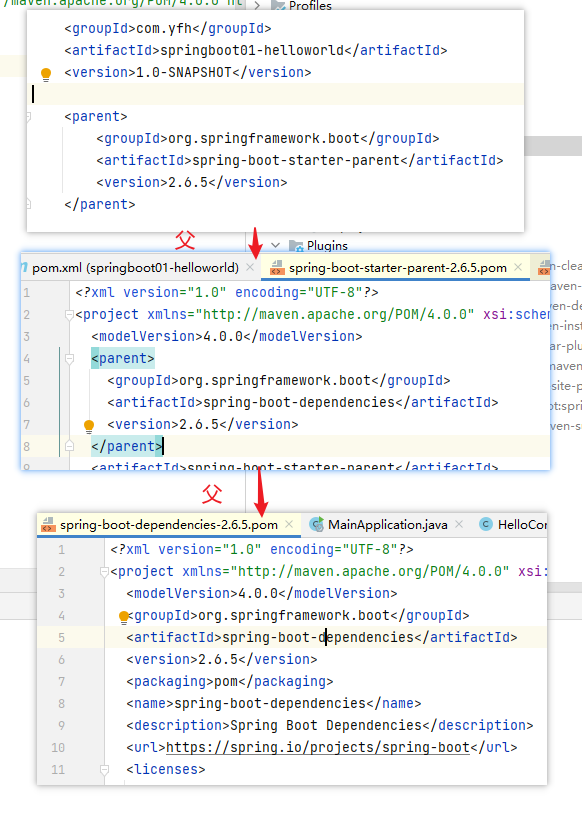The height and width of the screenshot is (821, 582).
Task: Close the pom.xml (springboot01-helloworld) tab
Action: [250, 267]
